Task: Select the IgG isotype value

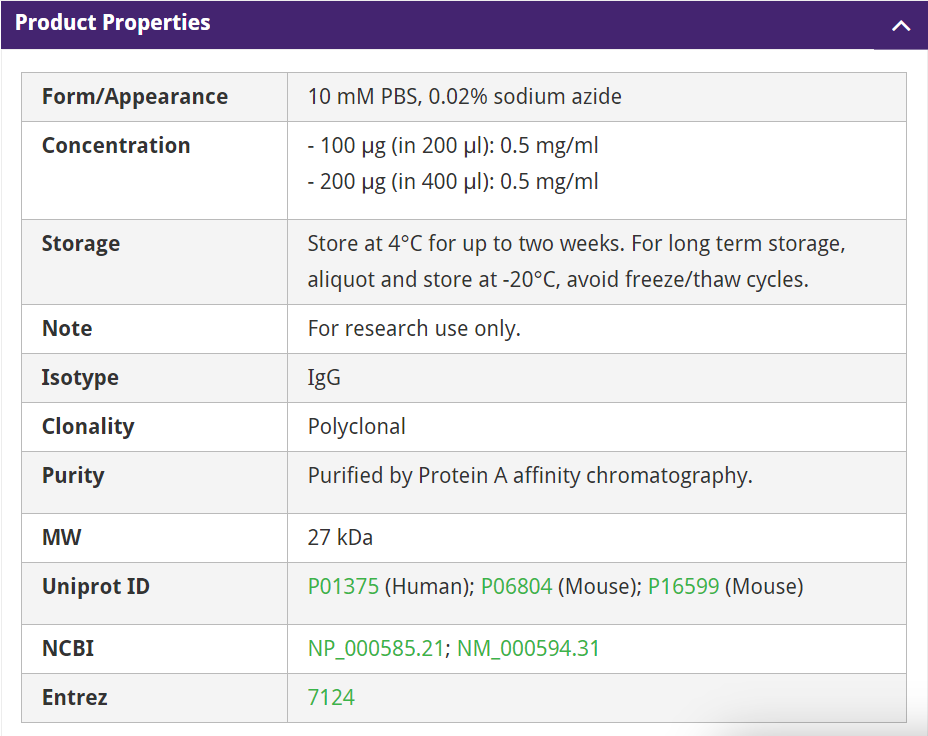Action: (x=324, y=377)
